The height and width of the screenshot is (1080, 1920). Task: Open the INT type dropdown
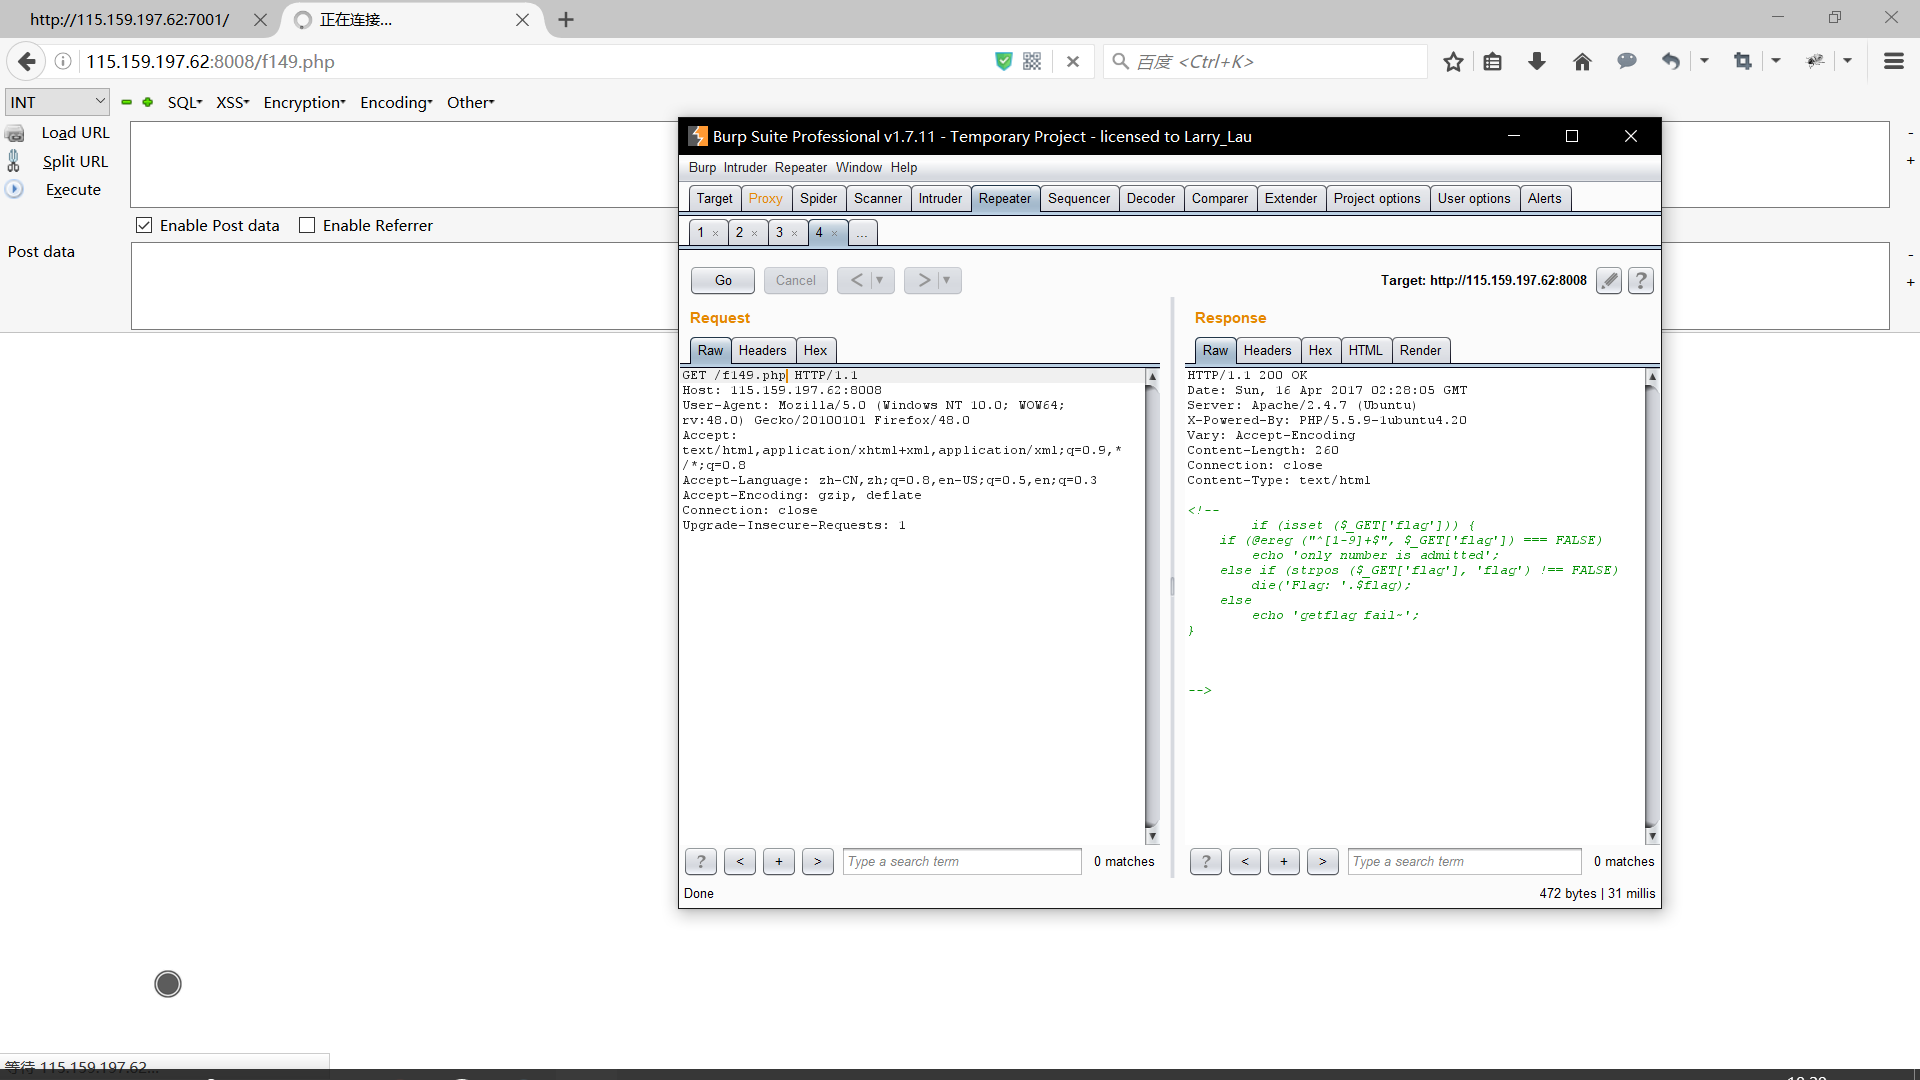[x=57, y=102]
